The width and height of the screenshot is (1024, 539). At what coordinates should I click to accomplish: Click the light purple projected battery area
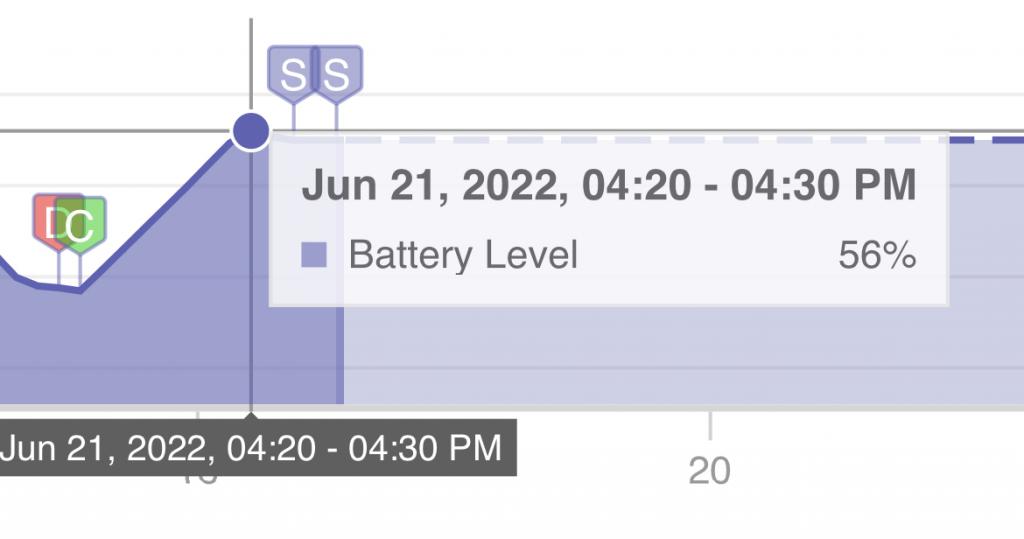coord(679,356)
